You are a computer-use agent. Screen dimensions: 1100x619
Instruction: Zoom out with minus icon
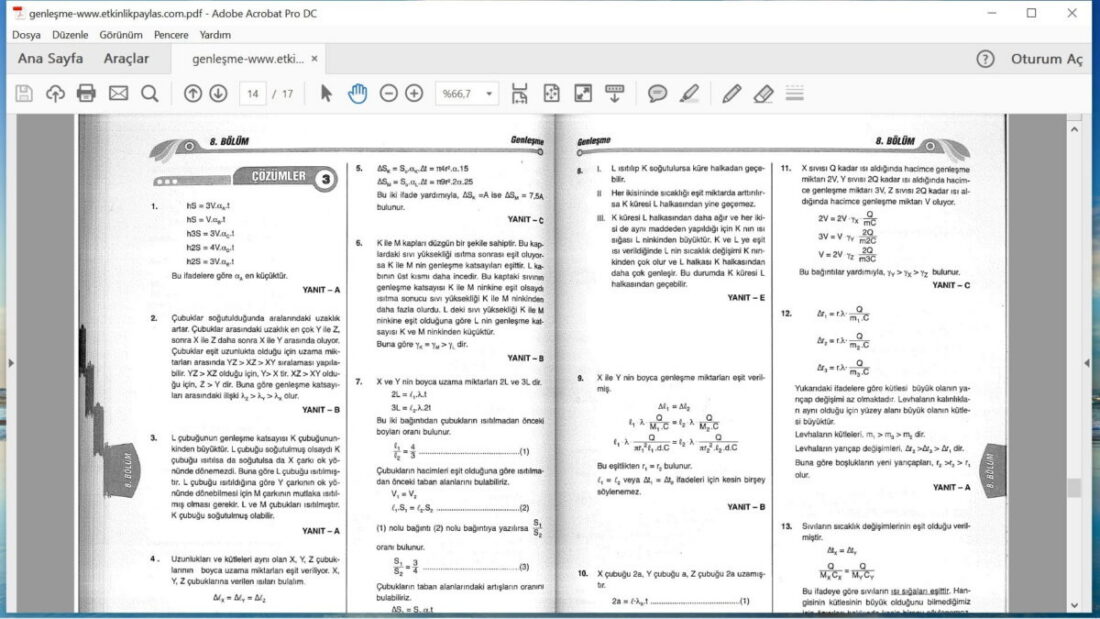389,93
